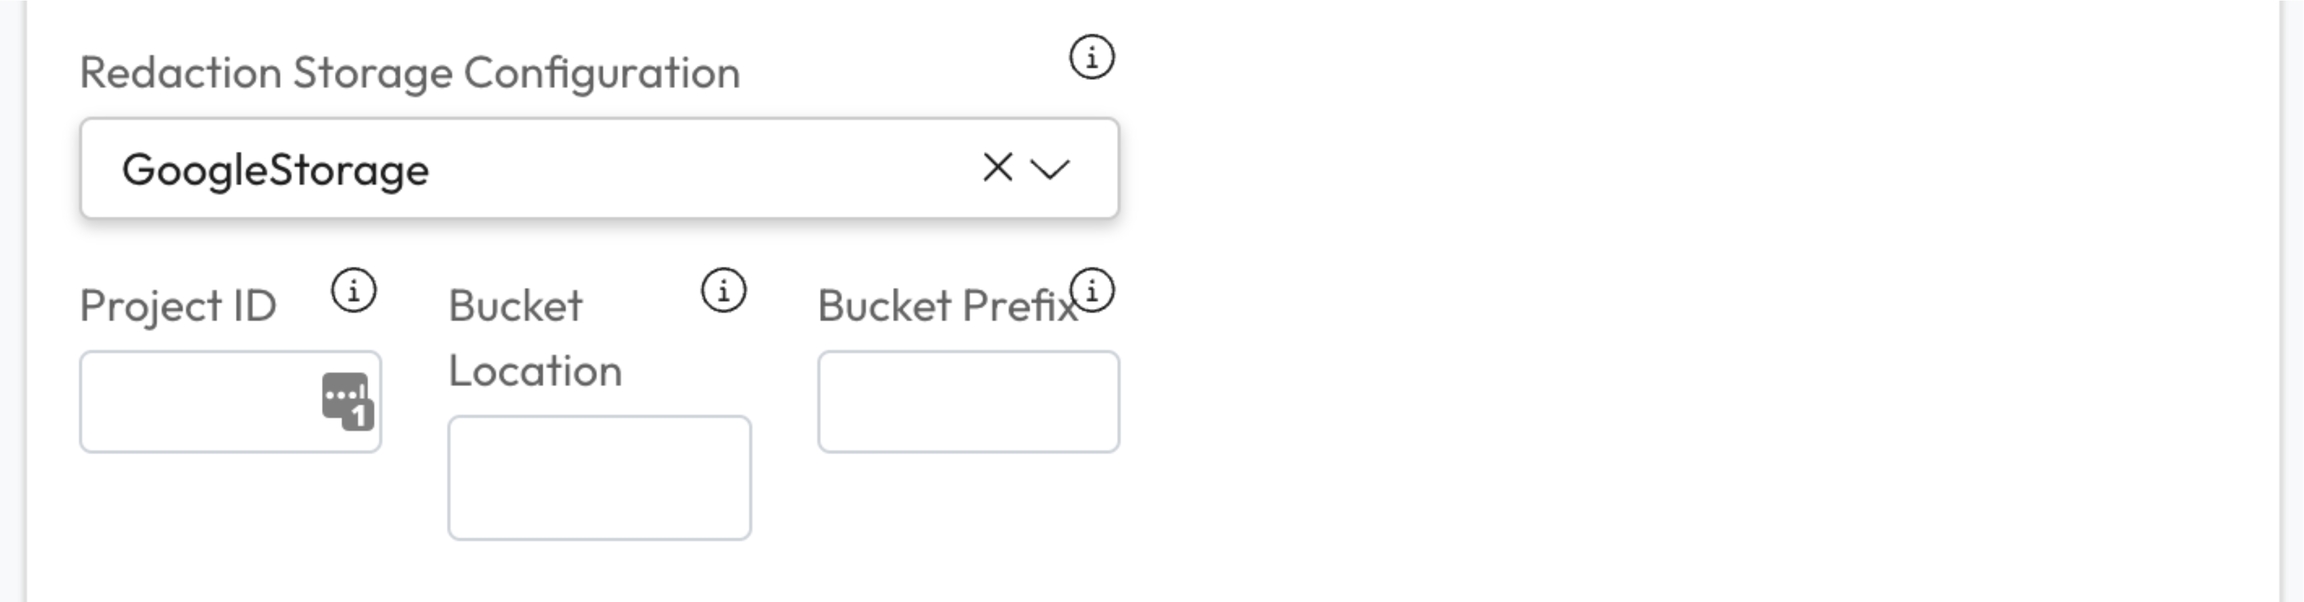The width and height of the screenshot is (2304, 602).
Task: Click the Redaction Storage Configuration label
Action: 410,73
